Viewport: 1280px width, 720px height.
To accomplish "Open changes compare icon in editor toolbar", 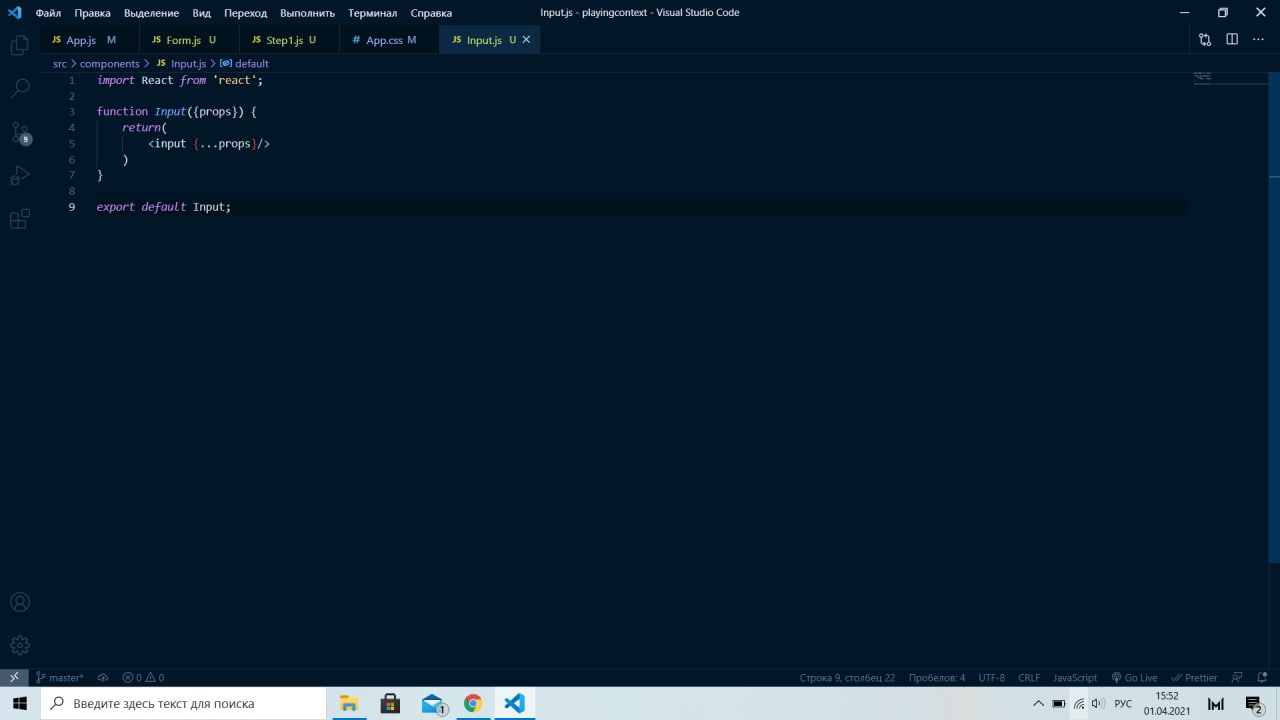I will pyautogui.click(x=1205, y=40).
